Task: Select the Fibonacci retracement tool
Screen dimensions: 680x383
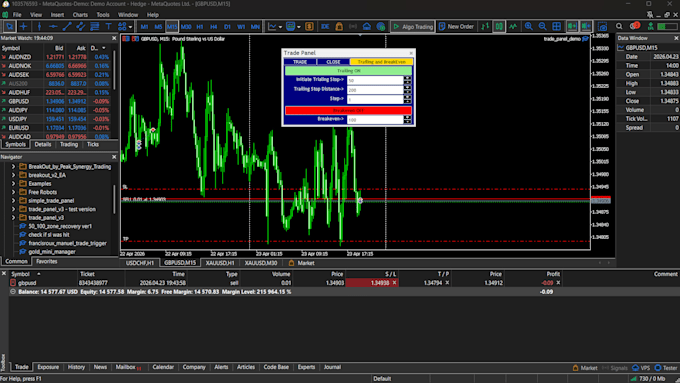Action: click(x=95, y=27)
